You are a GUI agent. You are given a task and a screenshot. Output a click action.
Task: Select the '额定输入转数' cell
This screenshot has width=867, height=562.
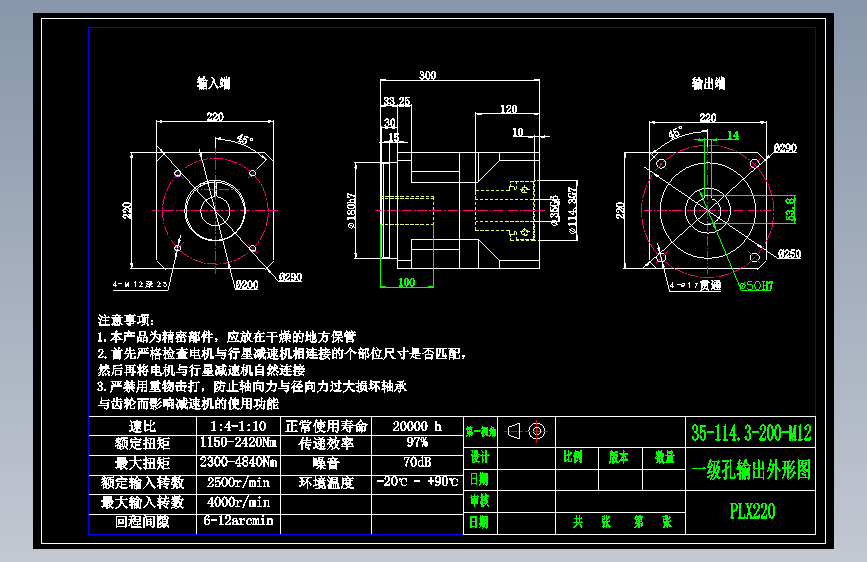tap(143, 483)
